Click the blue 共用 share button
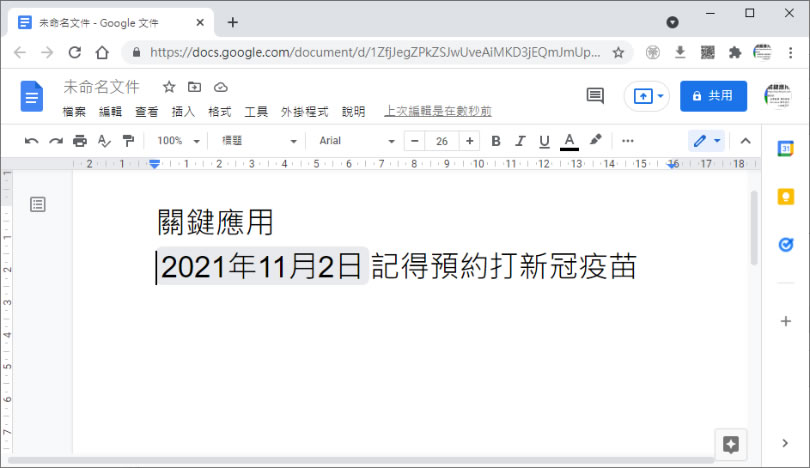 tap(713, 96)
